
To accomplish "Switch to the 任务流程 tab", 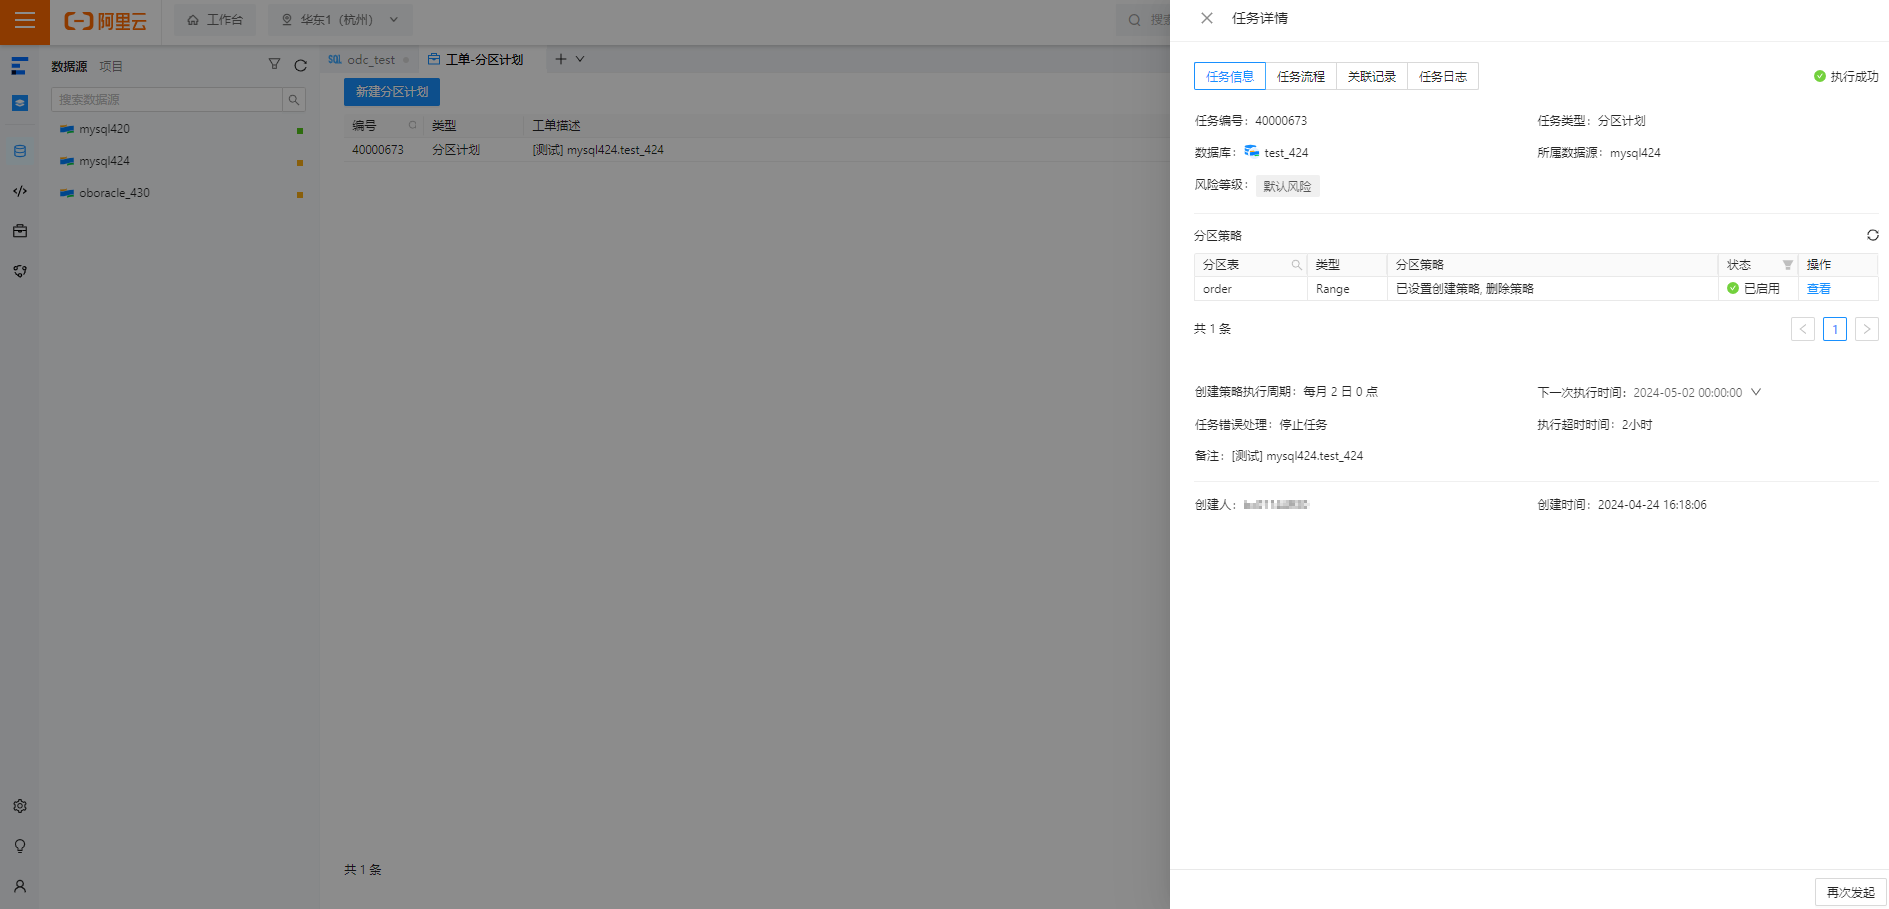I will 1301,76.
